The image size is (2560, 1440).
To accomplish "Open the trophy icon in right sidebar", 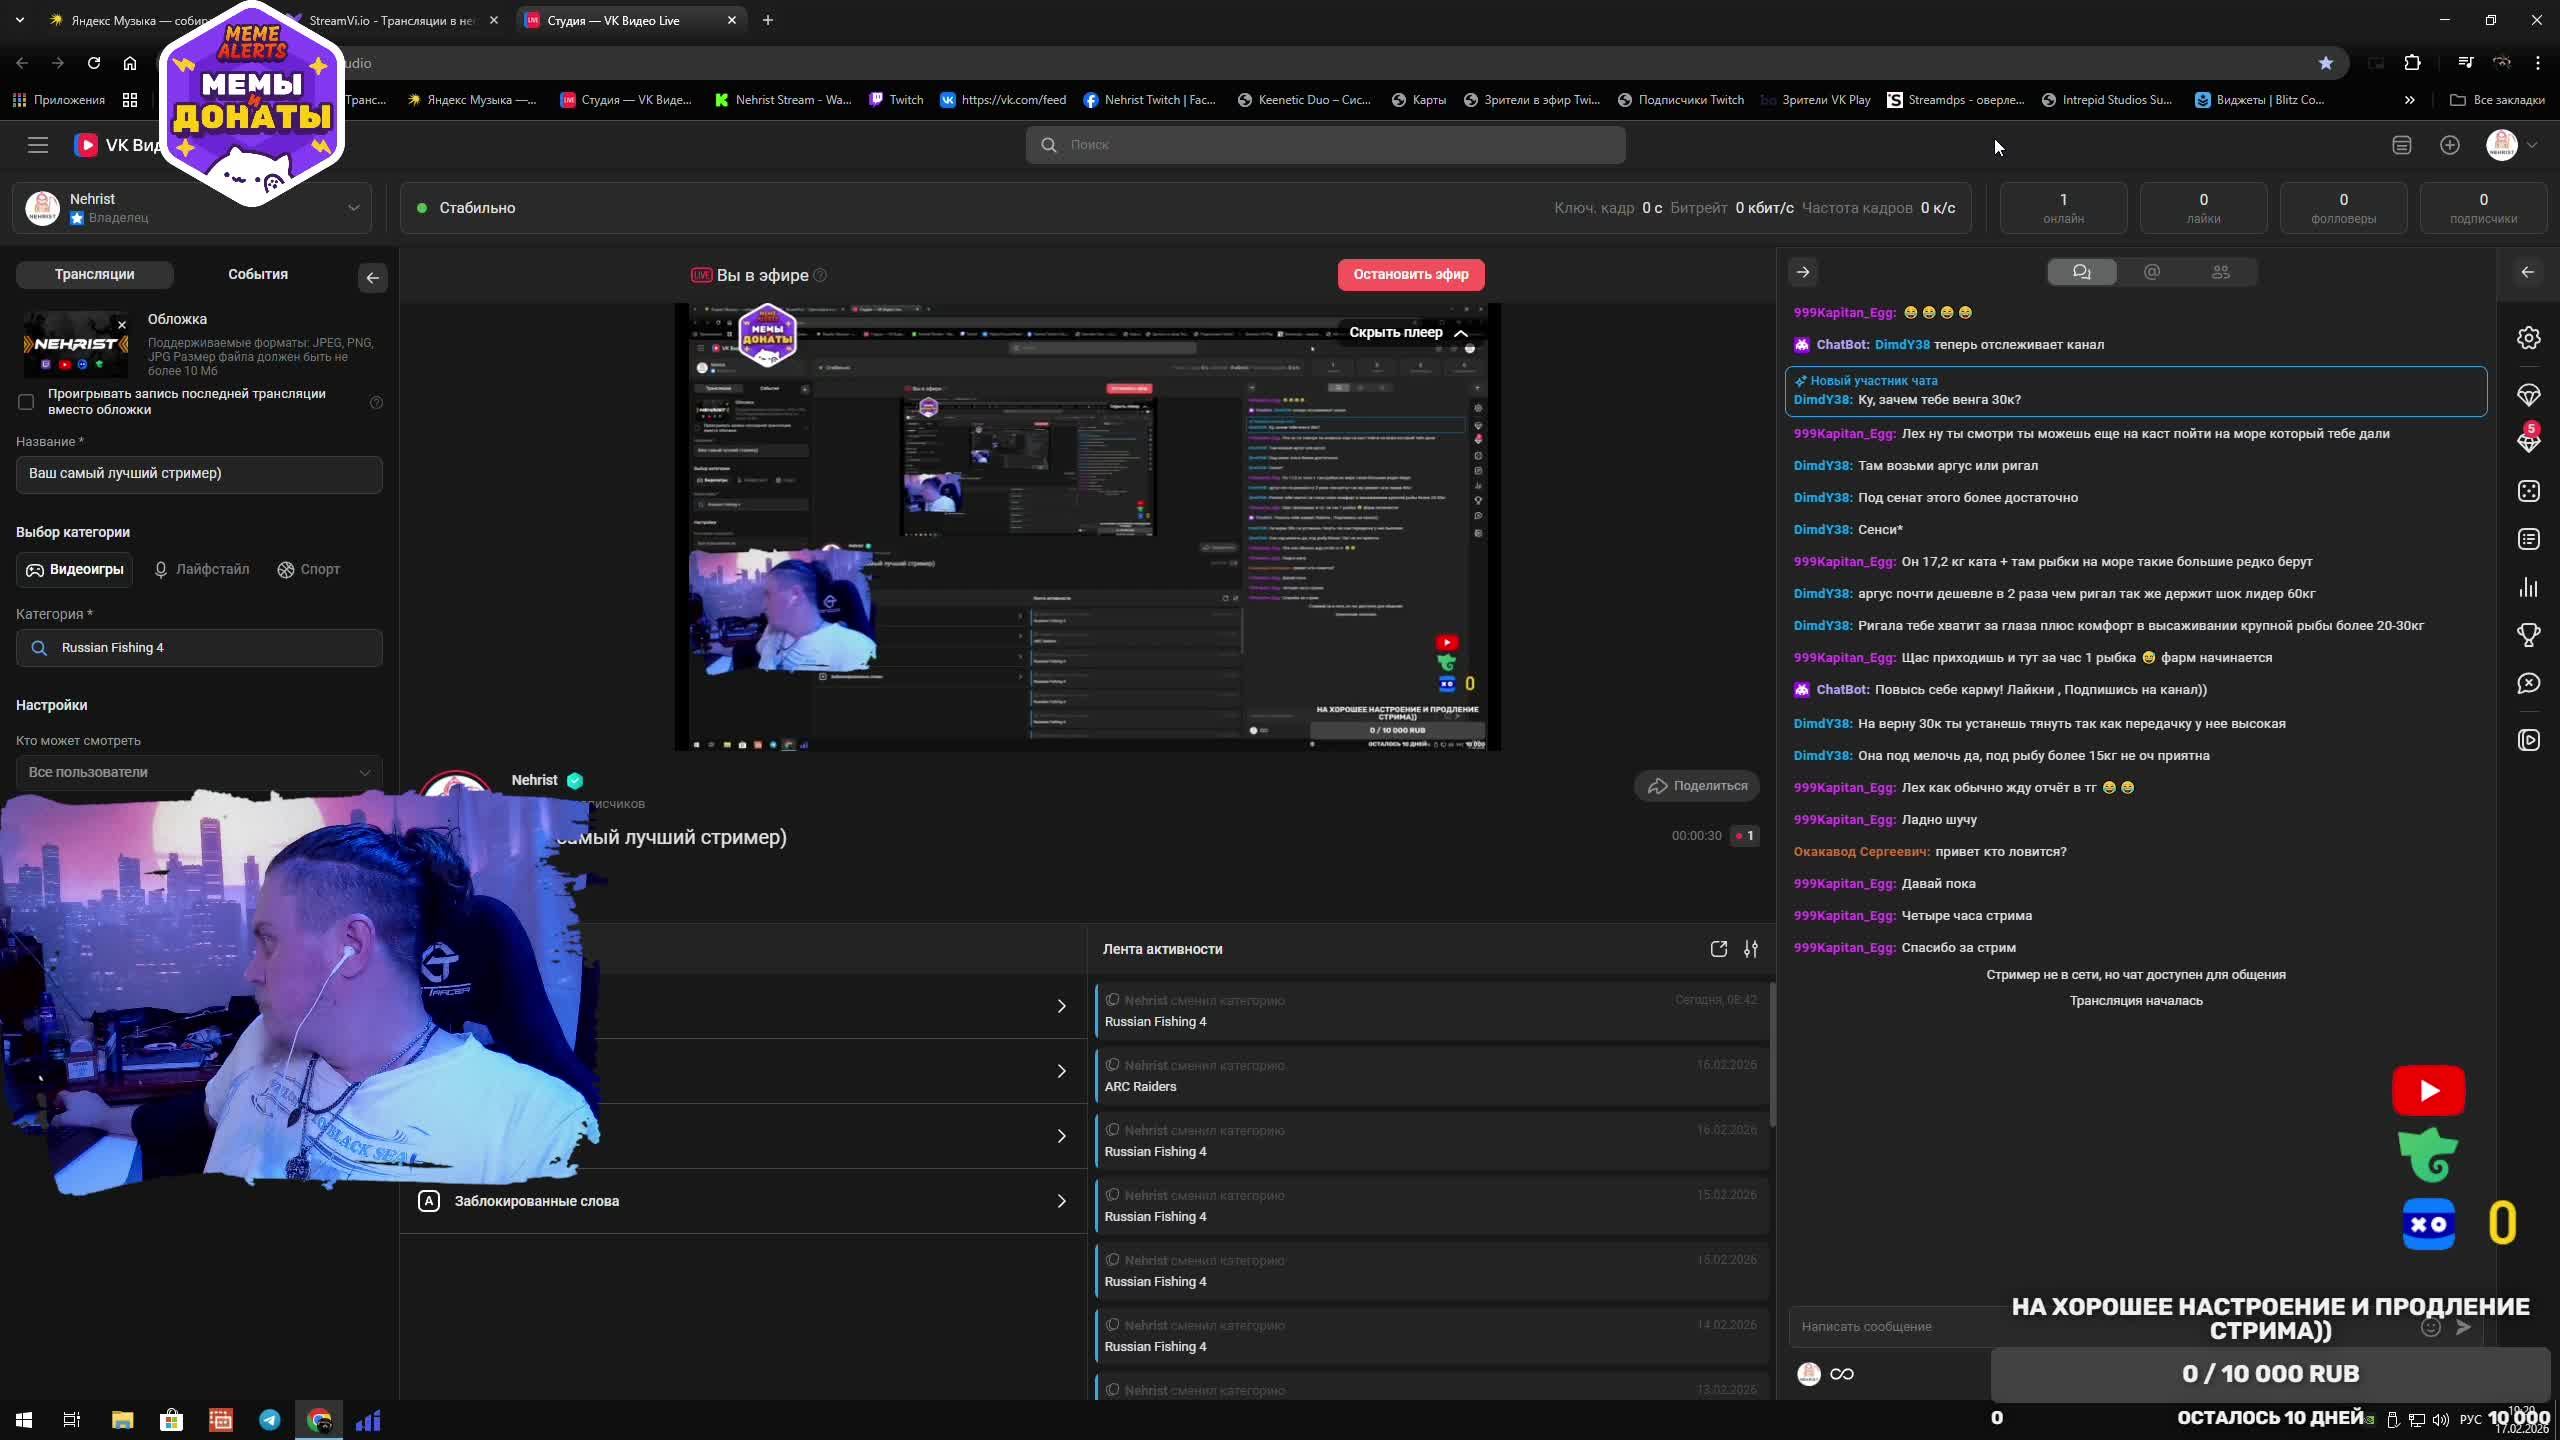I will (2528, 635).
